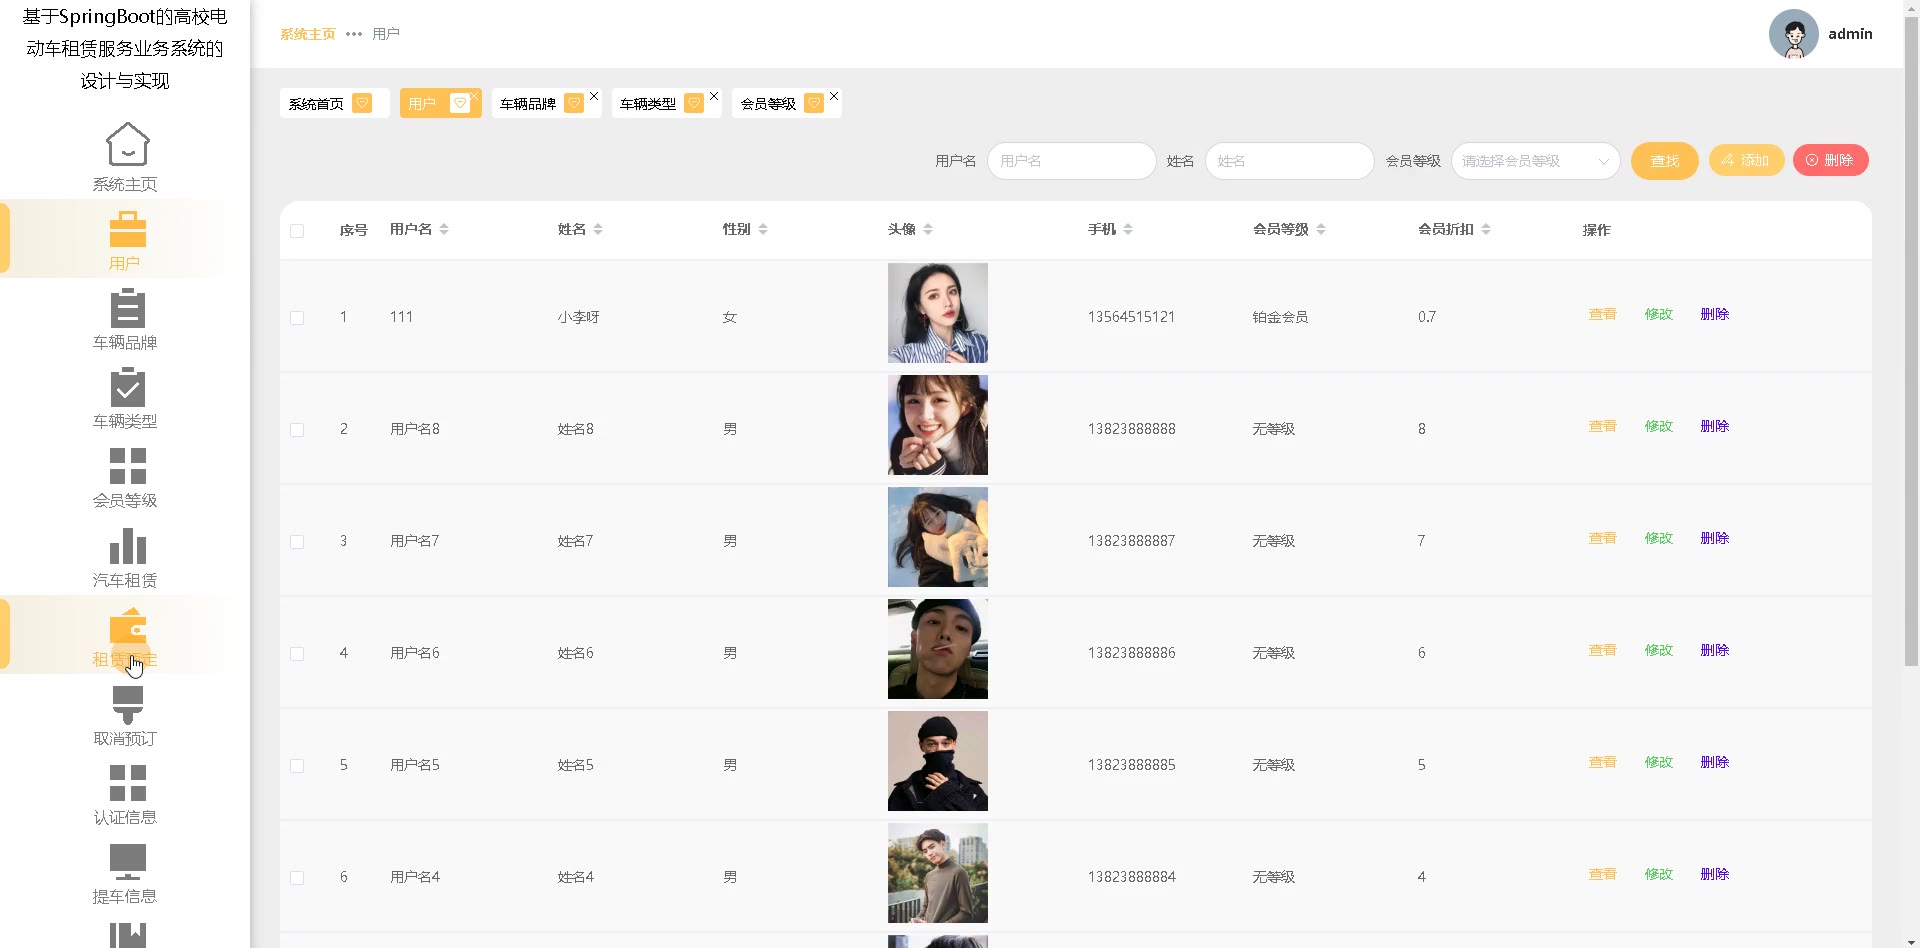Sort by 姓名 column arrows
Screen dimensions: 1920x948
[598, 229]
